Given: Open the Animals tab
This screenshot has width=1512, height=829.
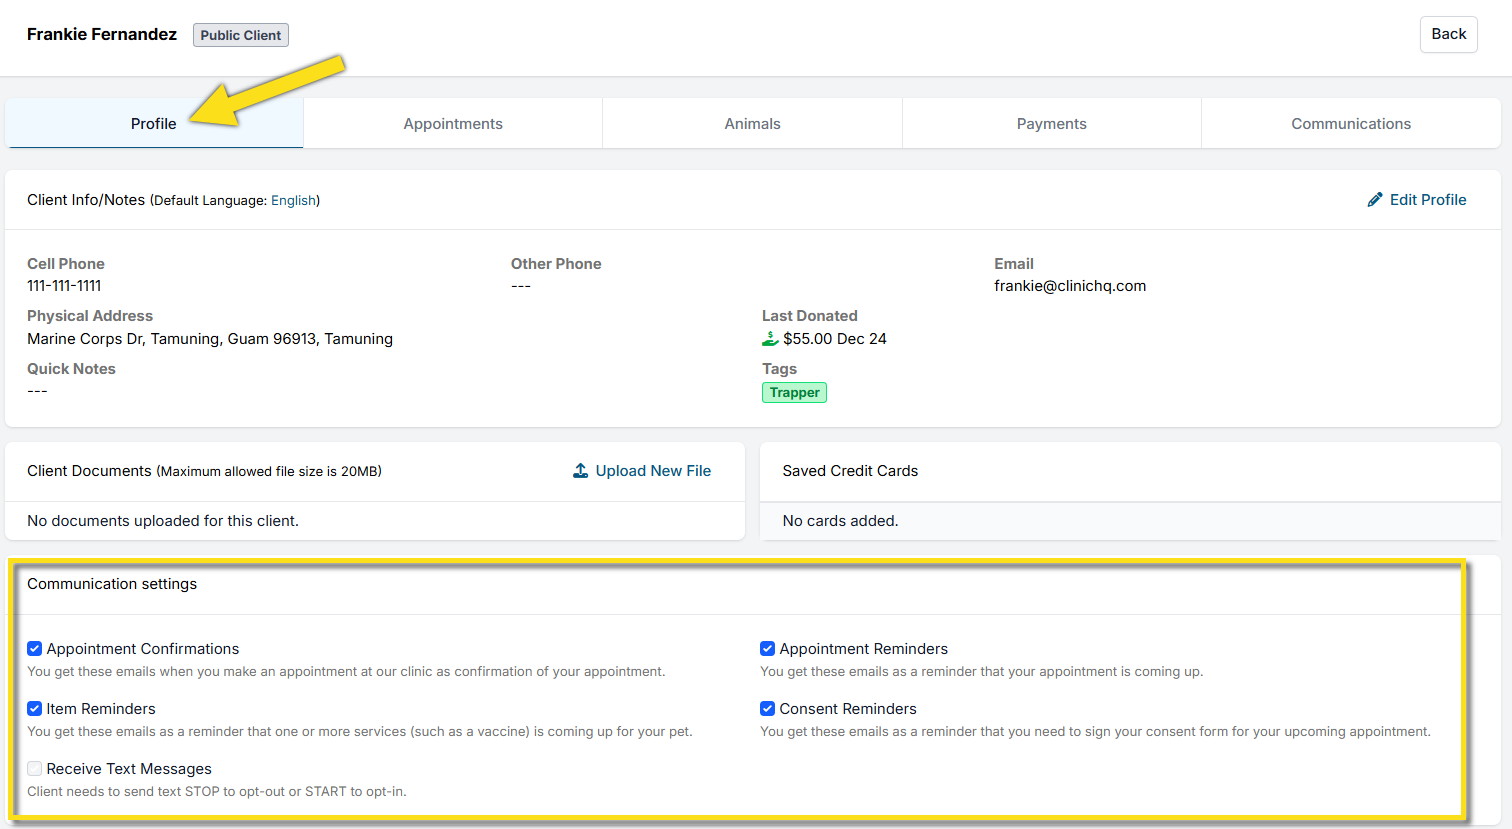Looking at the screenshot, I should [x=752, y=124].
